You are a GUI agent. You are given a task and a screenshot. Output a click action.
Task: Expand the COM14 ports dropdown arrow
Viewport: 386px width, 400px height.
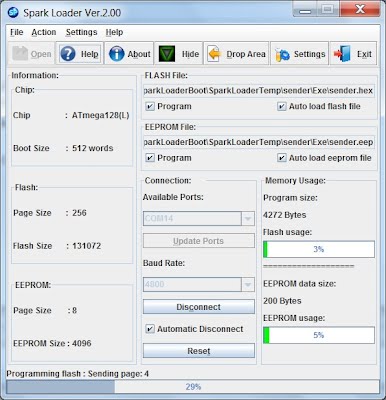point(248,219)
